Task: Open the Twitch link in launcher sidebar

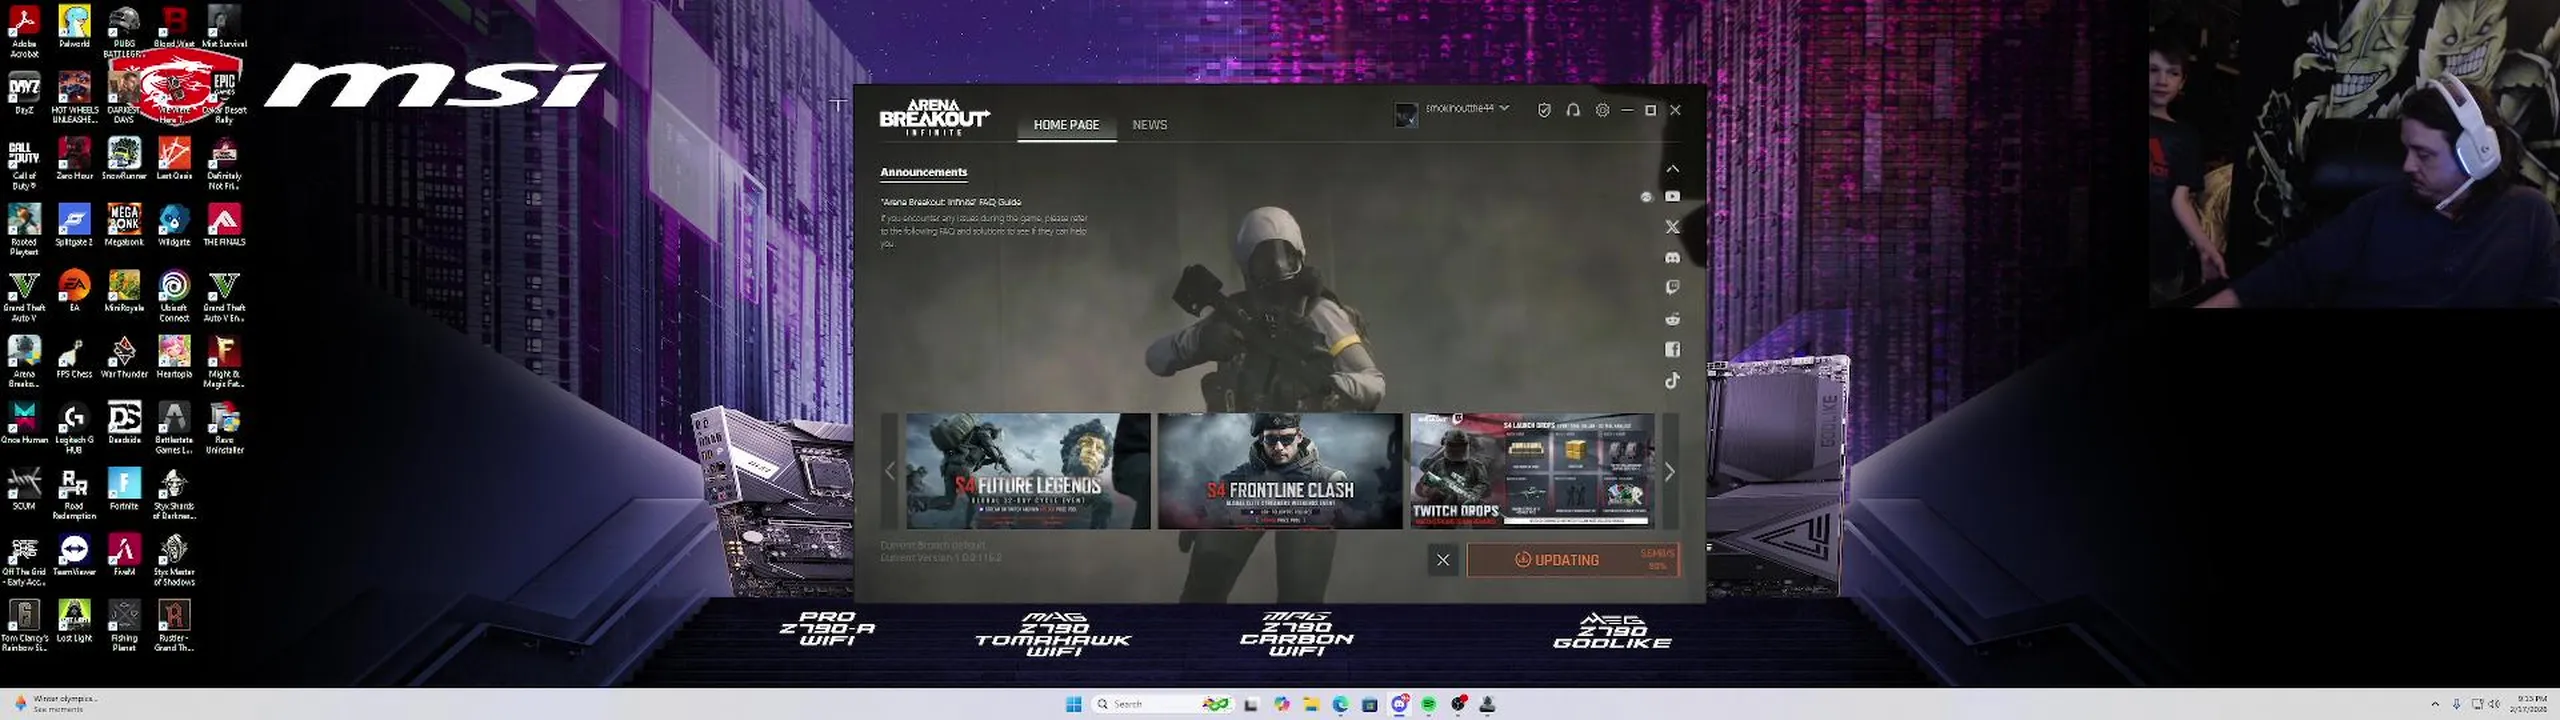Action: 1672,288
